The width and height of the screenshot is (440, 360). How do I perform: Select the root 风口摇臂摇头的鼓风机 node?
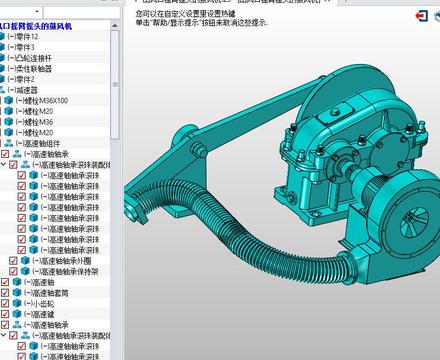click(x=36, y=26)
